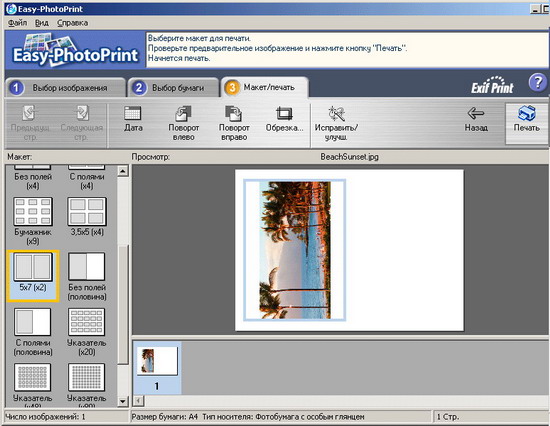550x426 pixels.
Task: Select the С полями (половина) layout
Action: [33, 332]
